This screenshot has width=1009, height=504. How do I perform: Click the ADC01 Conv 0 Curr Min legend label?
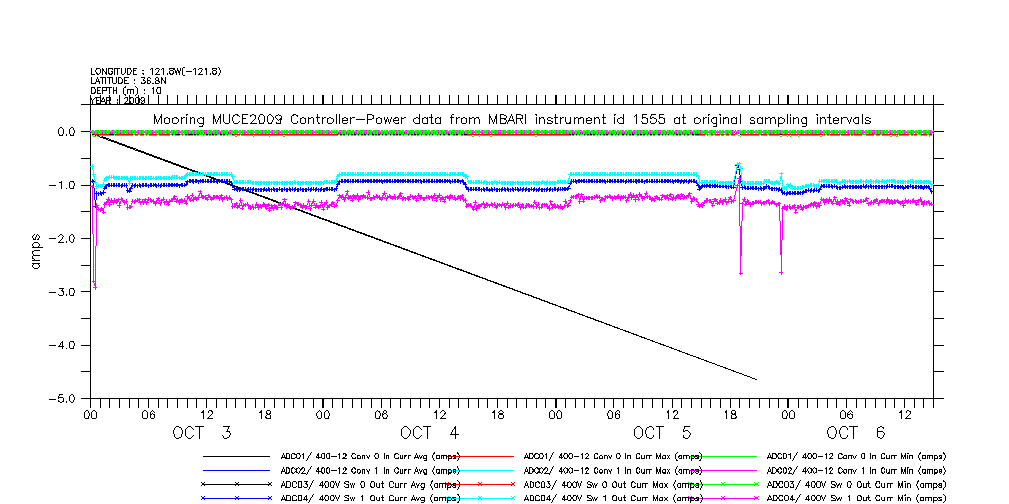click(855, 456)
